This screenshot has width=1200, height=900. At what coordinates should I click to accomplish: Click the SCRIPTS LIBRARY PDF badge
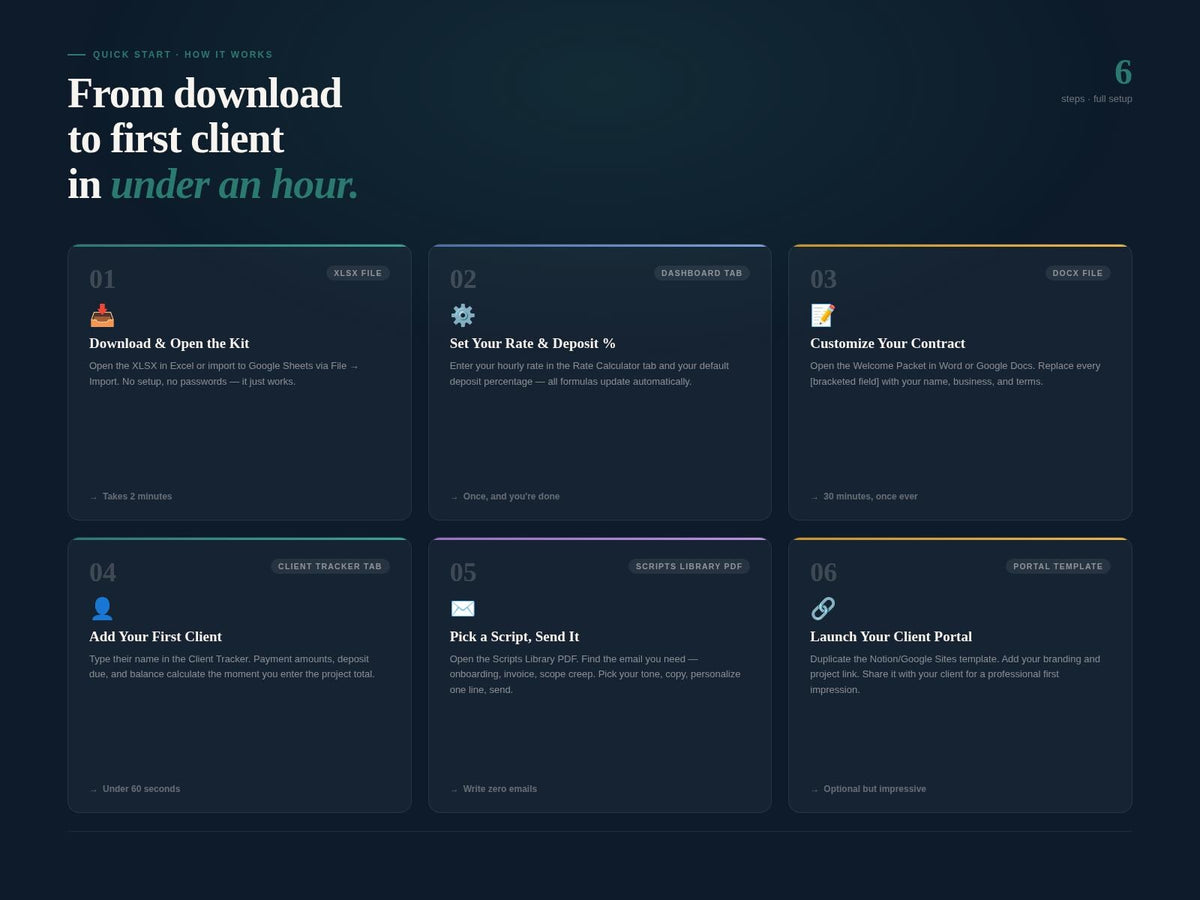[689, 566]
